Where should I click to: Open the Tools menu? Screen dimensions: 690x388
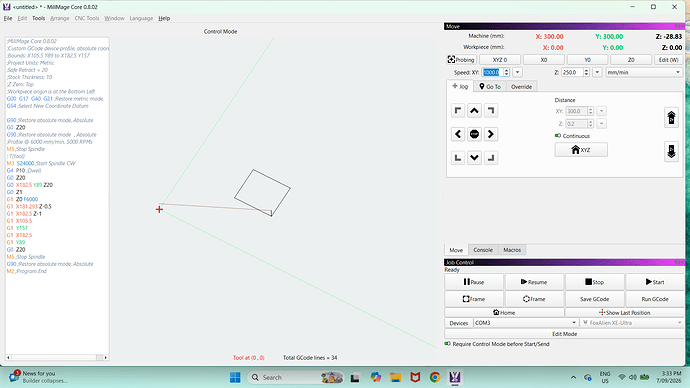(x=38, y=18)
